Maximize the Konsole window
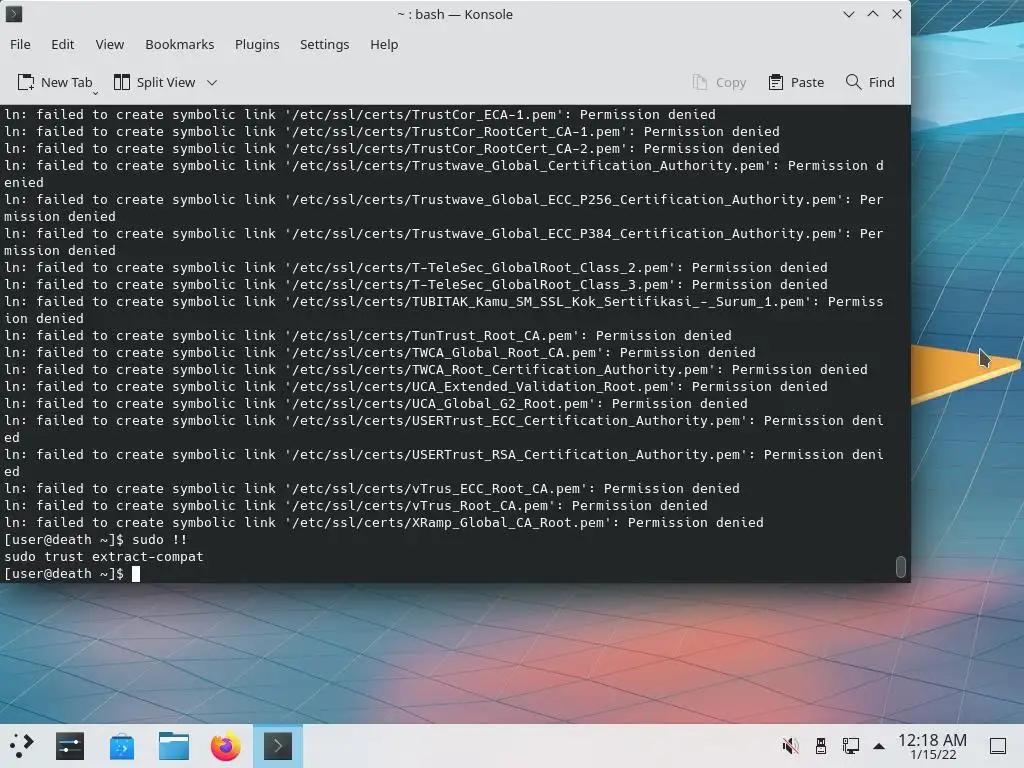The image size is (1024, 768). click(872, 14)
